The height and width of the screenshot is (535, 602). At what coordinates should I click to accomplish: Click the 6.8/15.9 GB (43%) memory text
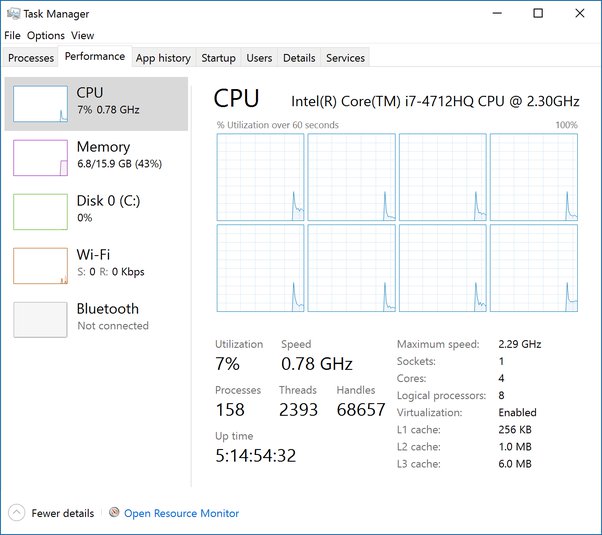click(x=119, y=164)
